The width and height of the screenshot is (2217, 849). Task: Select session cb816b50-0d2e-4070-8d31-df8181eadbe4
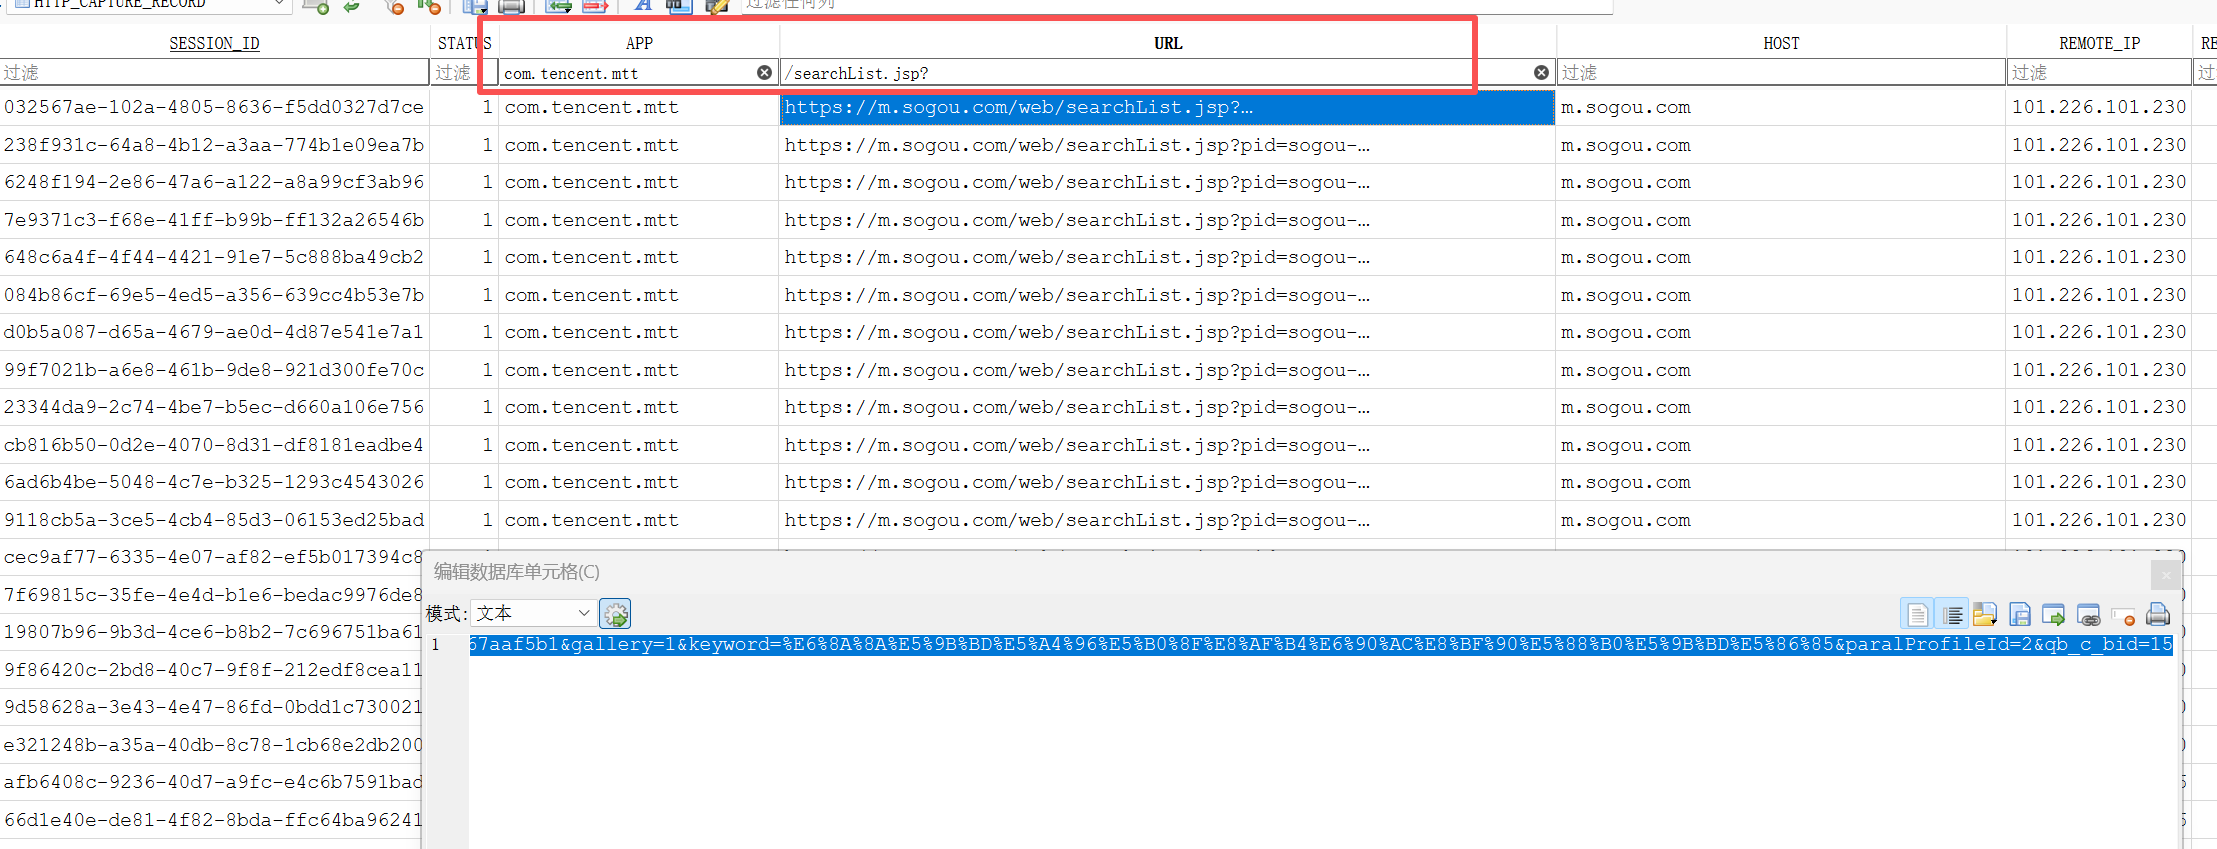coord(214,445)
